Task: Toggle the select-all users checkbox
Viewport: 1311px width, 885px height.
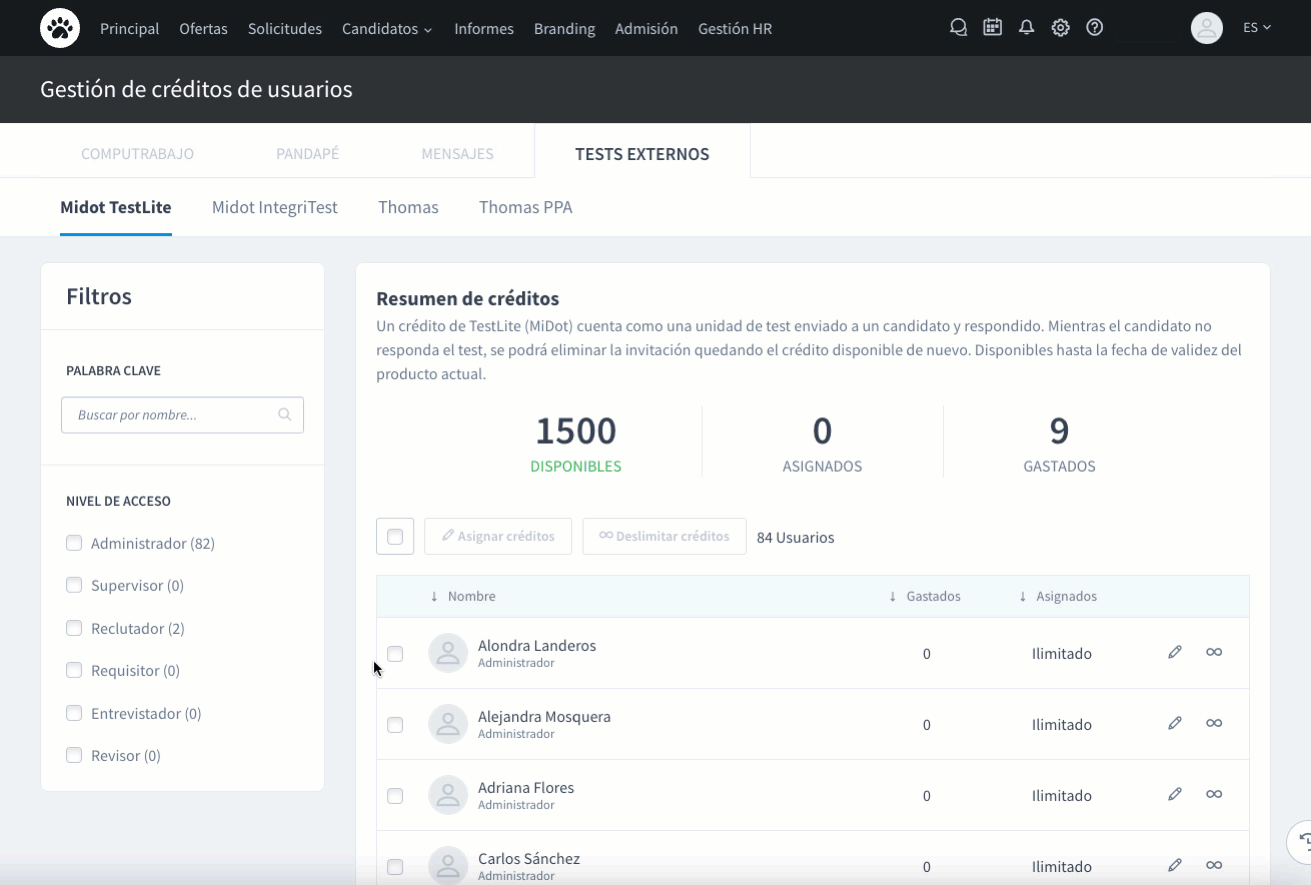Action: (395, 536)
